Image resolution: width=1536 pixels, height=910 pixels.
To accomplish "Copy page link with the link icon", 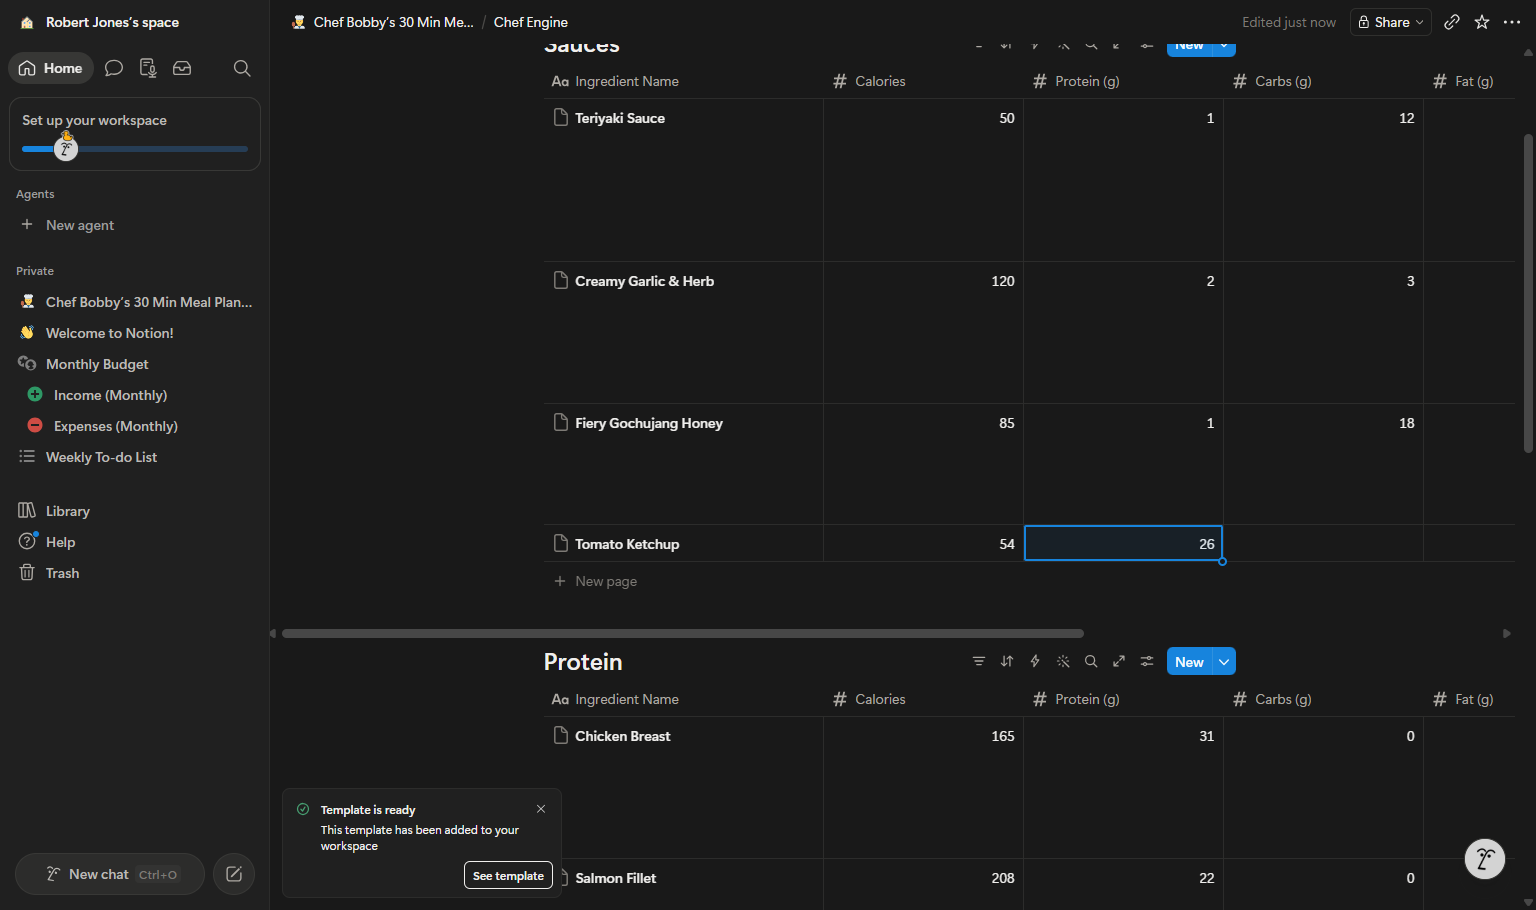I will click(x=1452, y=22).
